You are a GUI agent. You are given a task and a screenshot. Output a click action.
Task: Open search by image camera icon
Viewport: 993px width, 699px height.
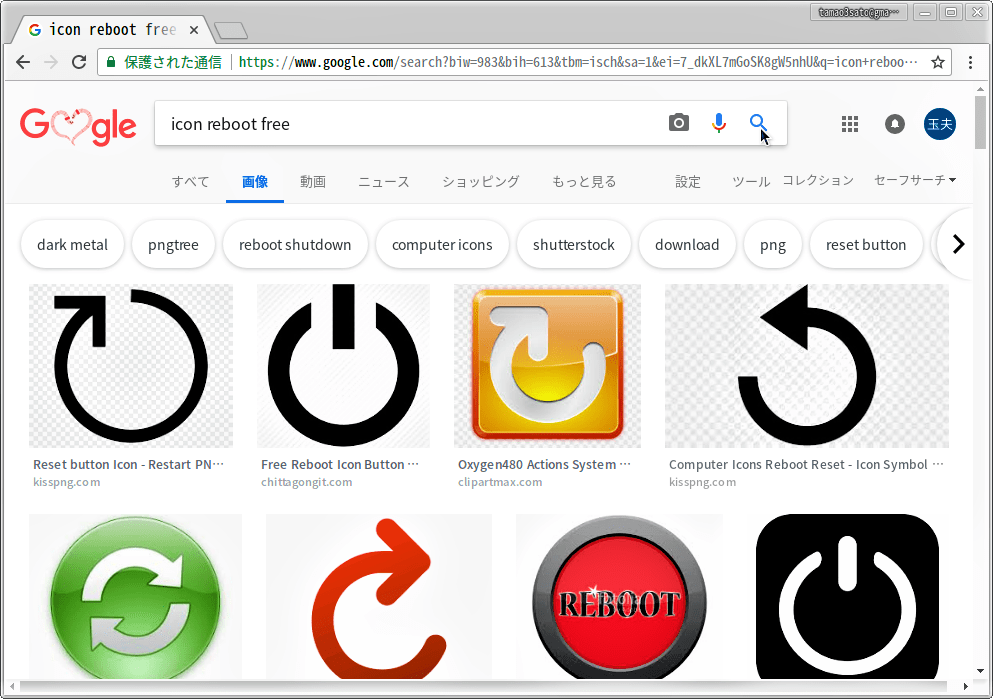coord(678,123)
